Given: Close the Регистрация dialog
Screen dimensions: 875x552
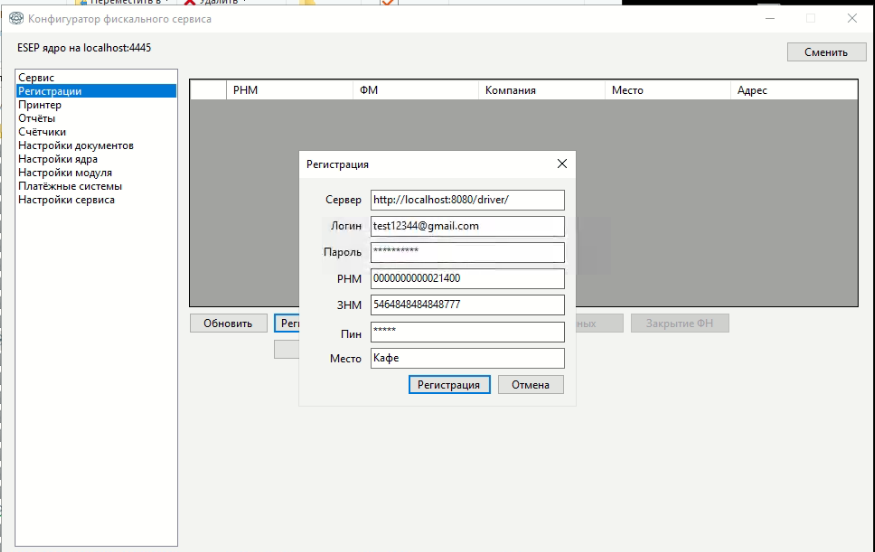Looking at the screenshot, I should (562, 164).
